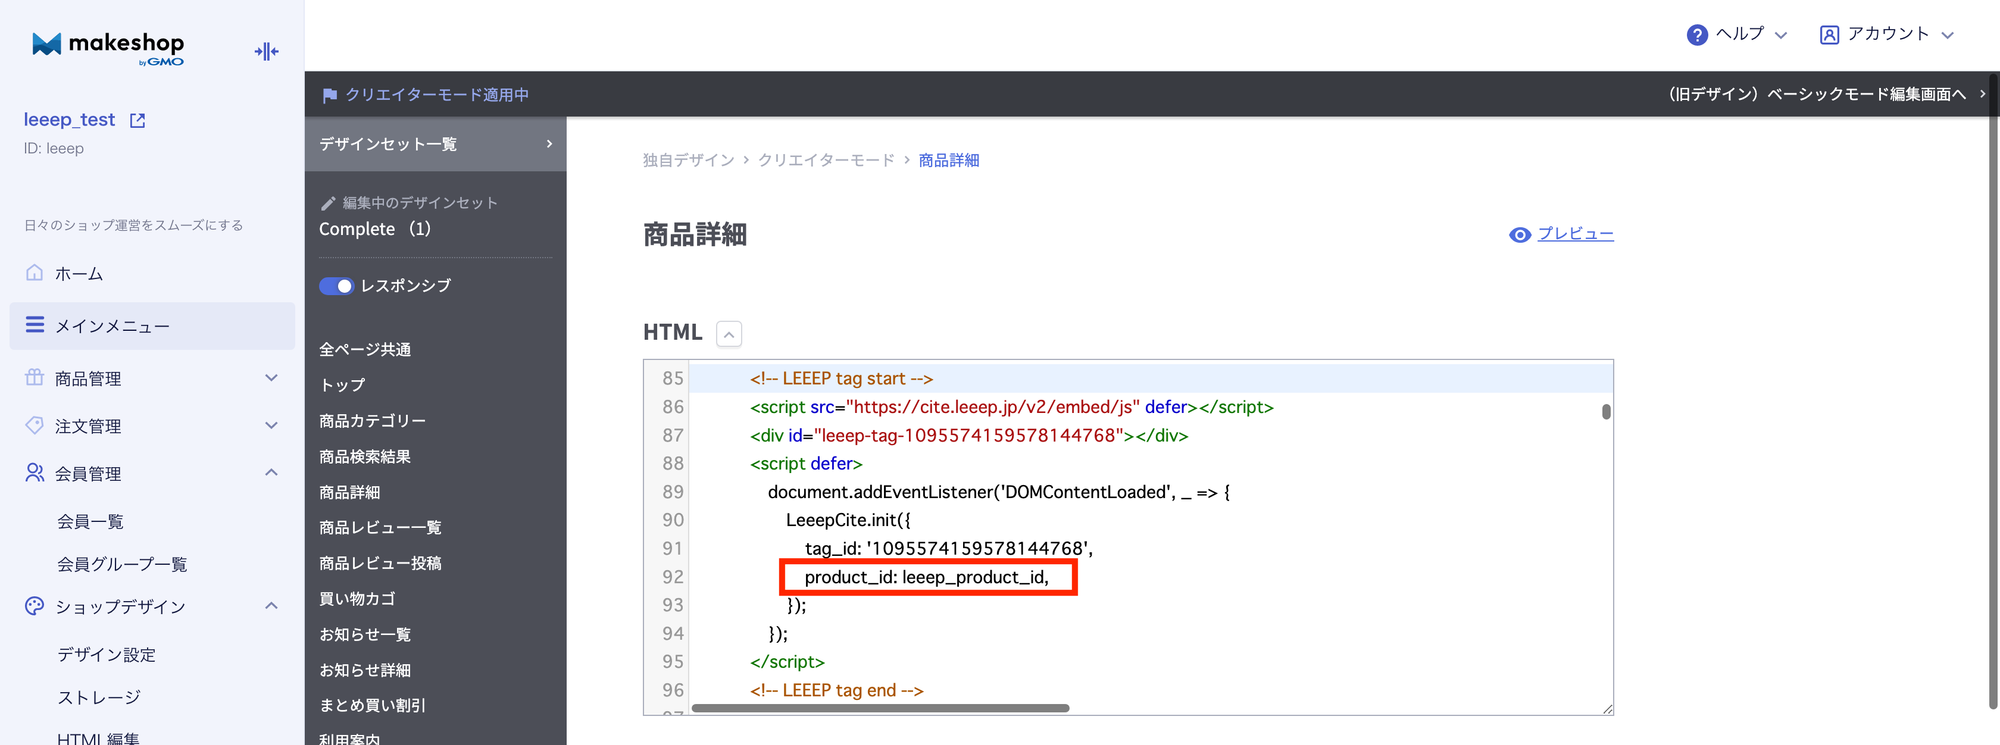Select 商品詳細 page template in dark panel
Image resolution: width=2000 pixels, height=745 pixels.
click(349, 492)
